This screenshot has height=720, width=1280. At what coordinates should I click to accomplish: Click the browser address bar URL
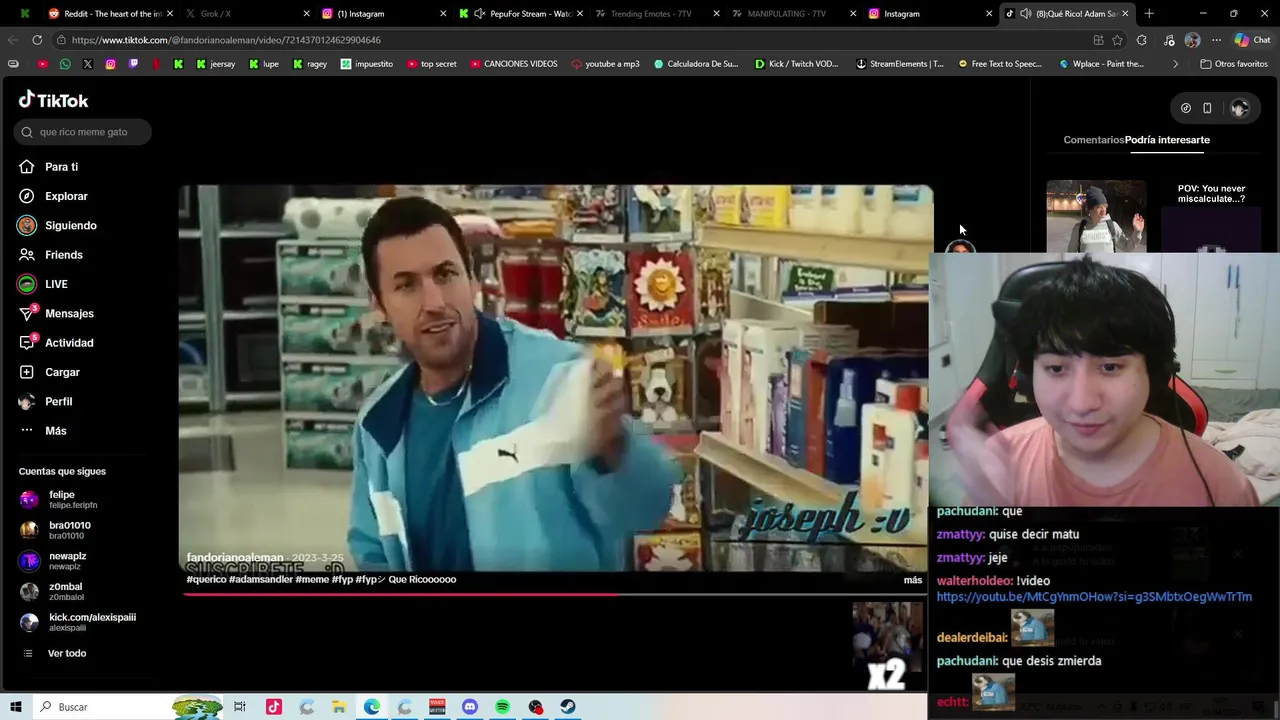(226, 40)
